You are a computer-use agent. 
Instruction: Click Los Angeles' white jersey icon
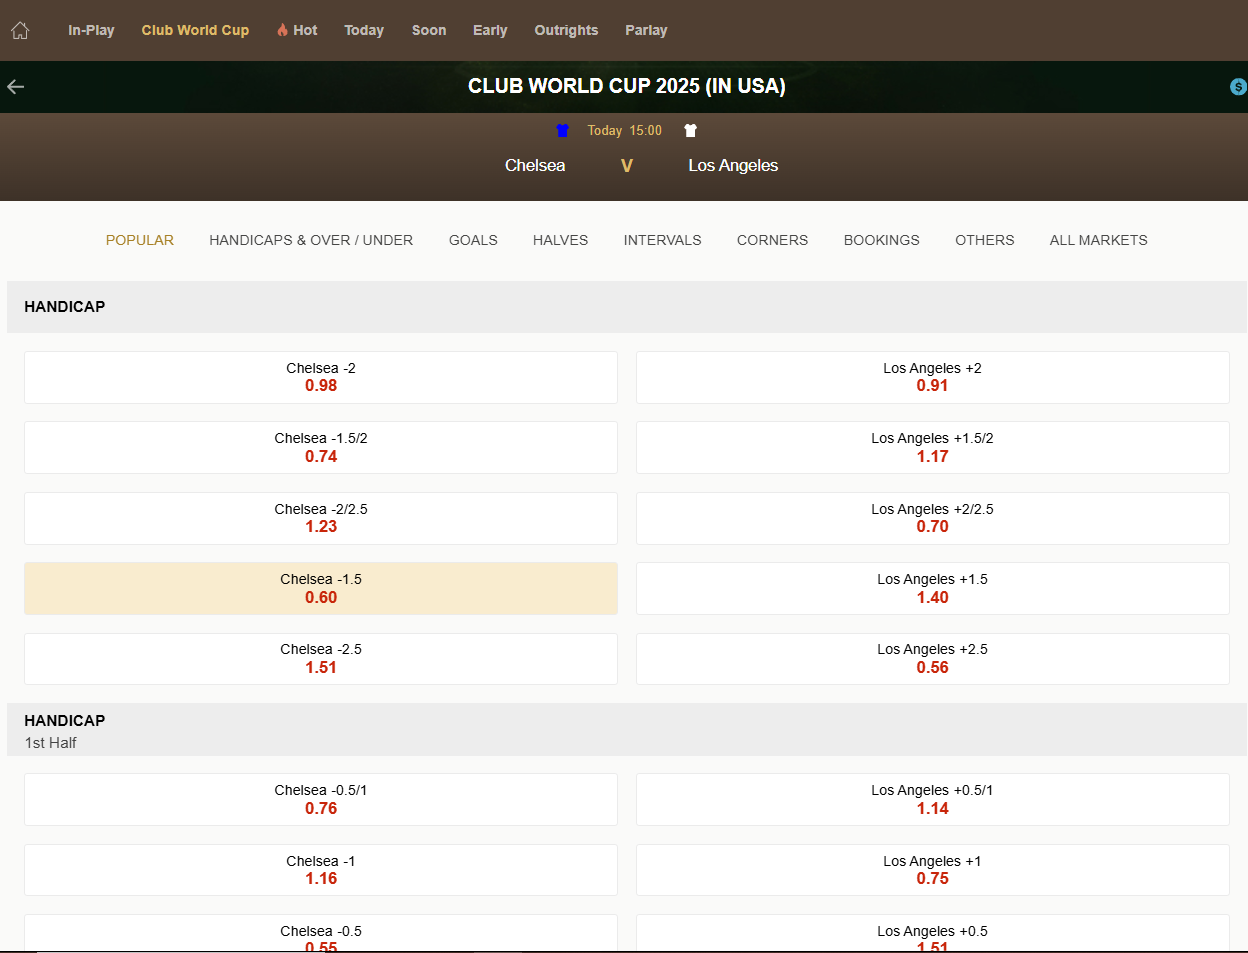click(690, 130)
